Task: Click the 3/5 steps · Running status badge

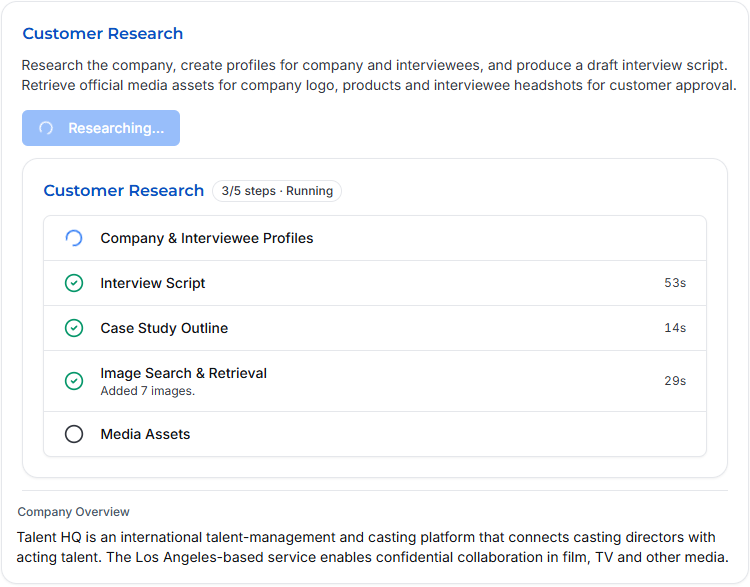Action: [x=277, y=191]
